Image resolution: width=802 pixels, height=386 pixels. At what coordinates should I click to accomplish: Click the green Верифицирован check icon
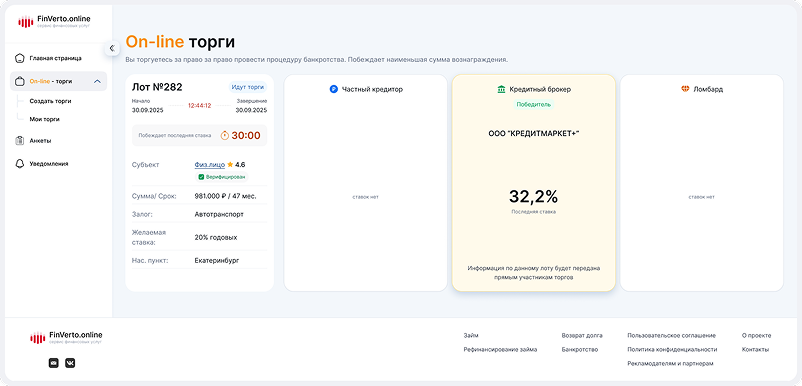(x=202, y=177)
